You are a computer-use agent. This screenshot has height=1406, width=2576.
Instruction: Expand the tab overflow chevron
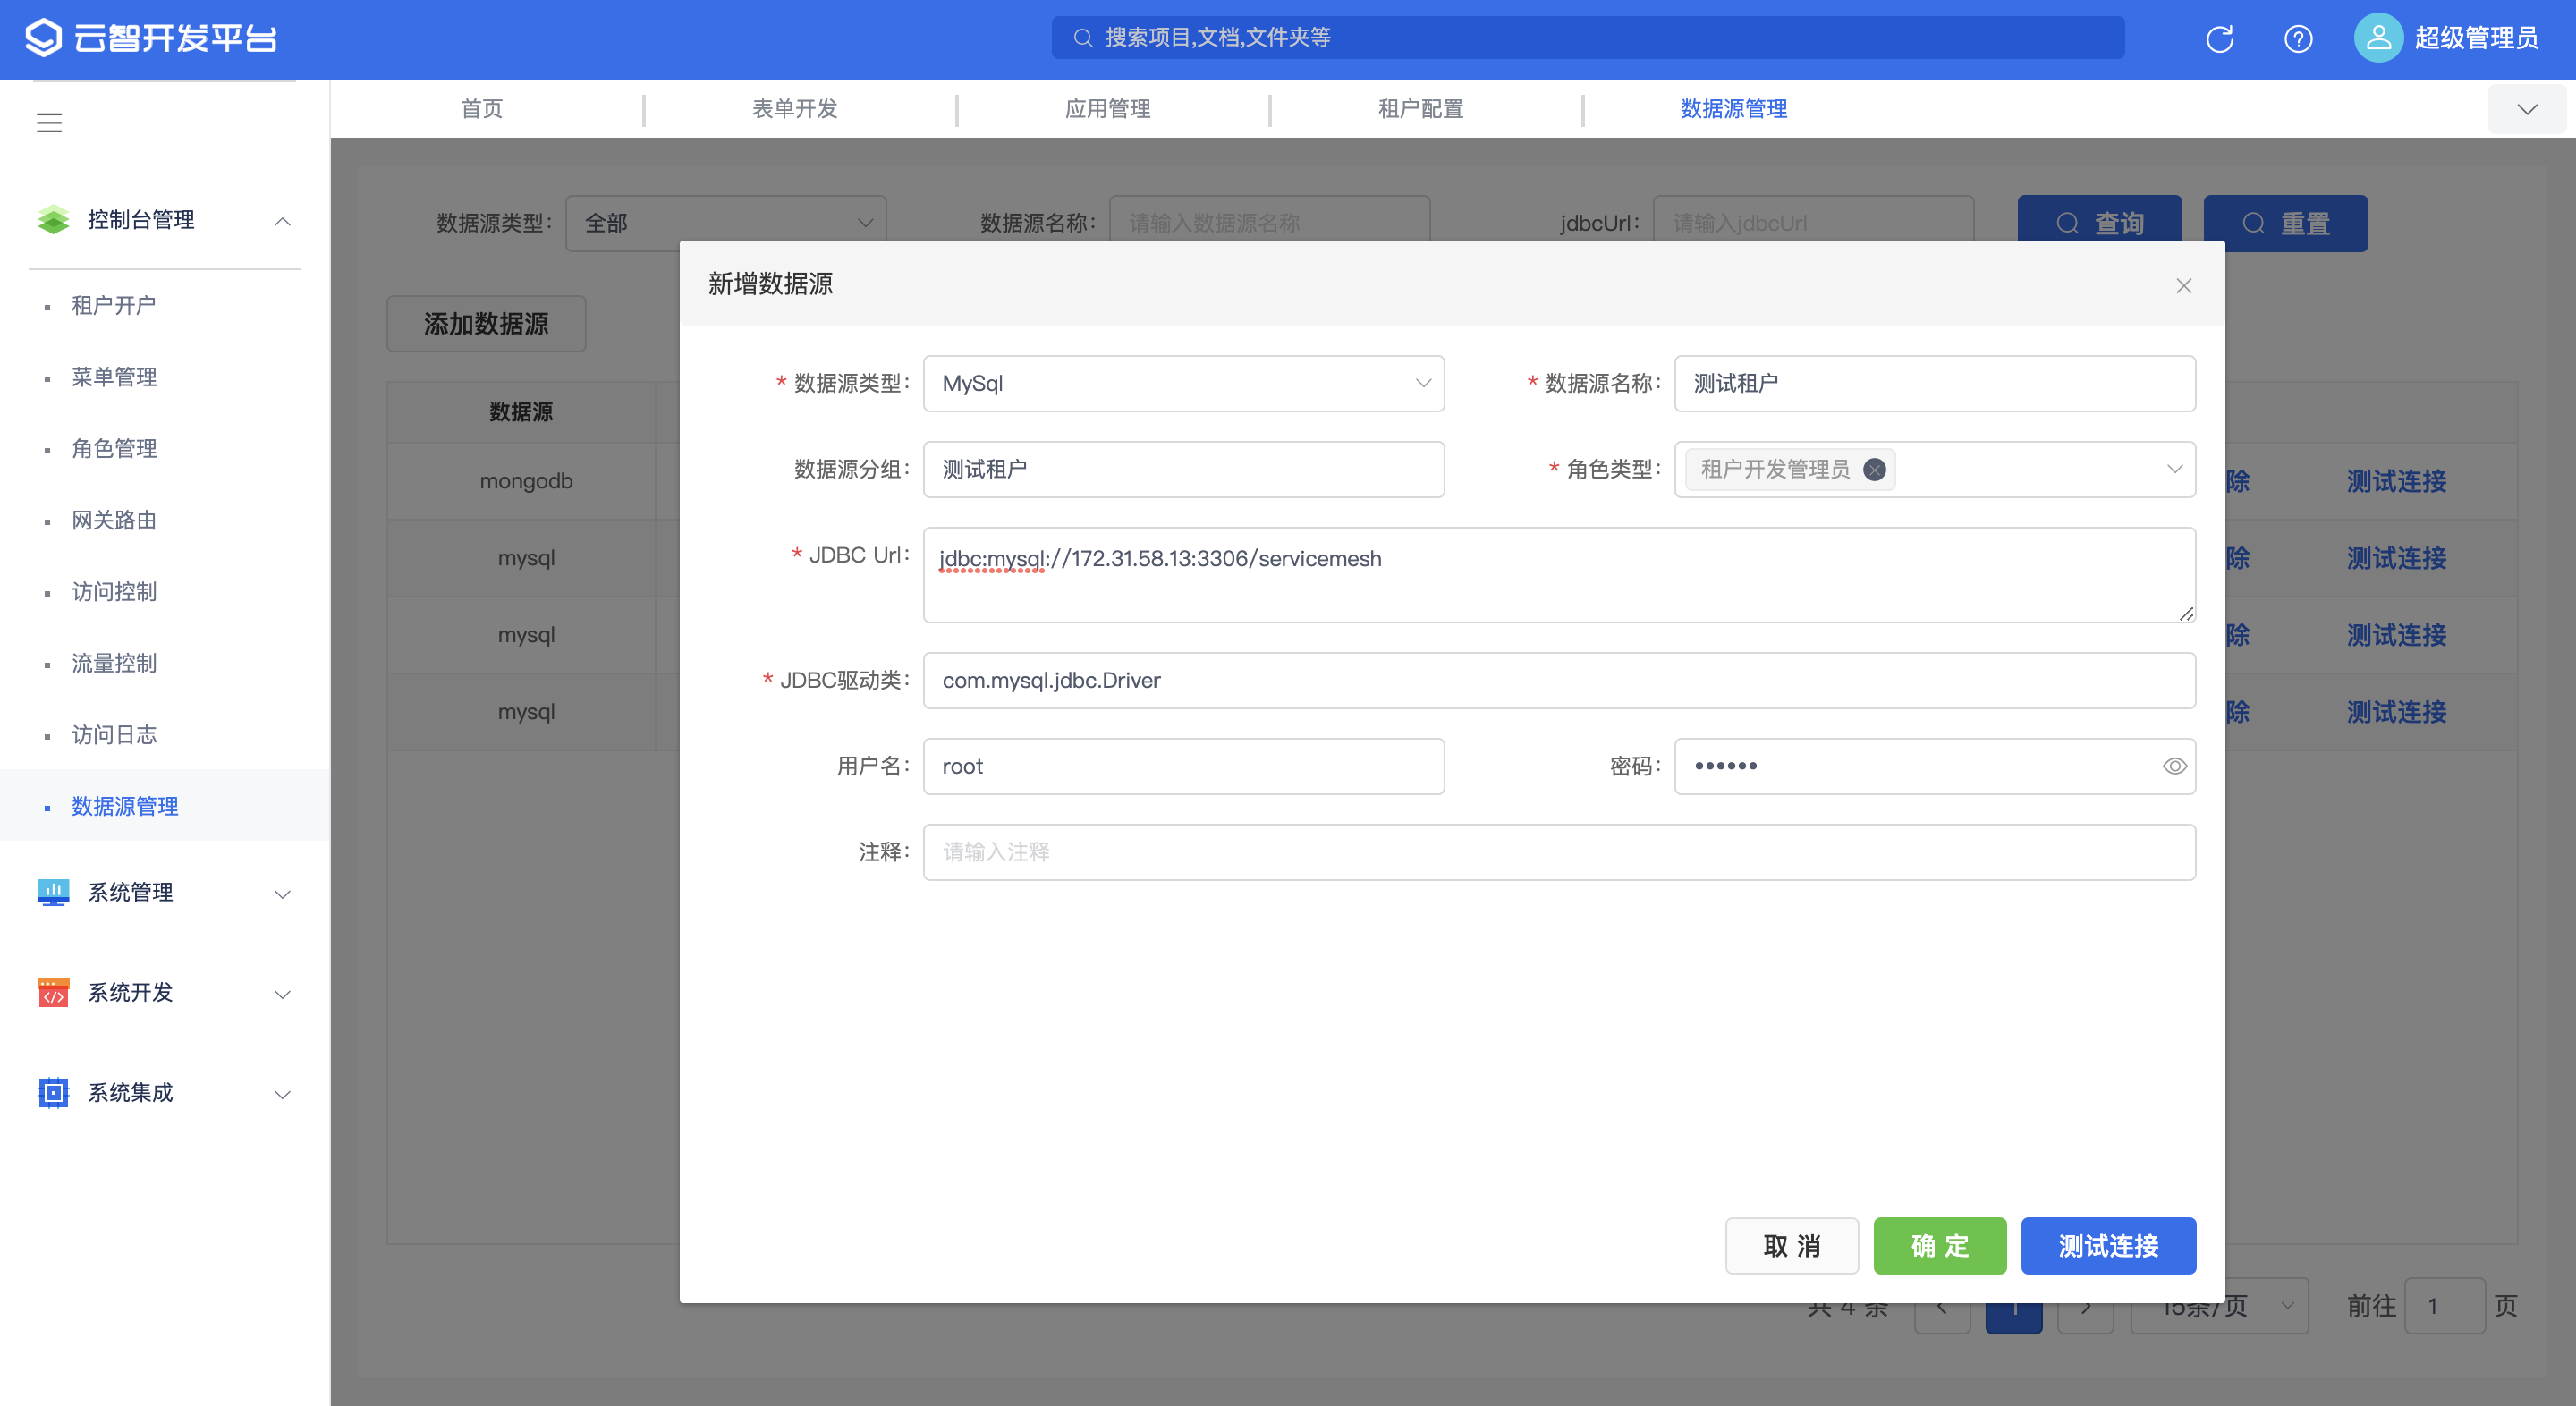click(x=2527, y=109)
